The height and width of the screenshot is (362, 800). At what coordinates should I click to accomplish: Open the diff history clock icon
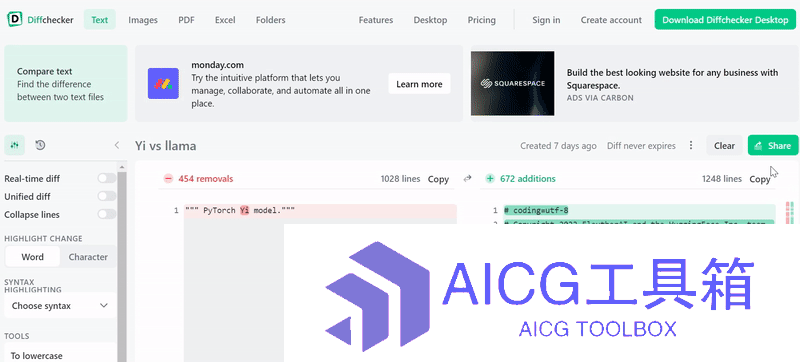tap(40, 145)
